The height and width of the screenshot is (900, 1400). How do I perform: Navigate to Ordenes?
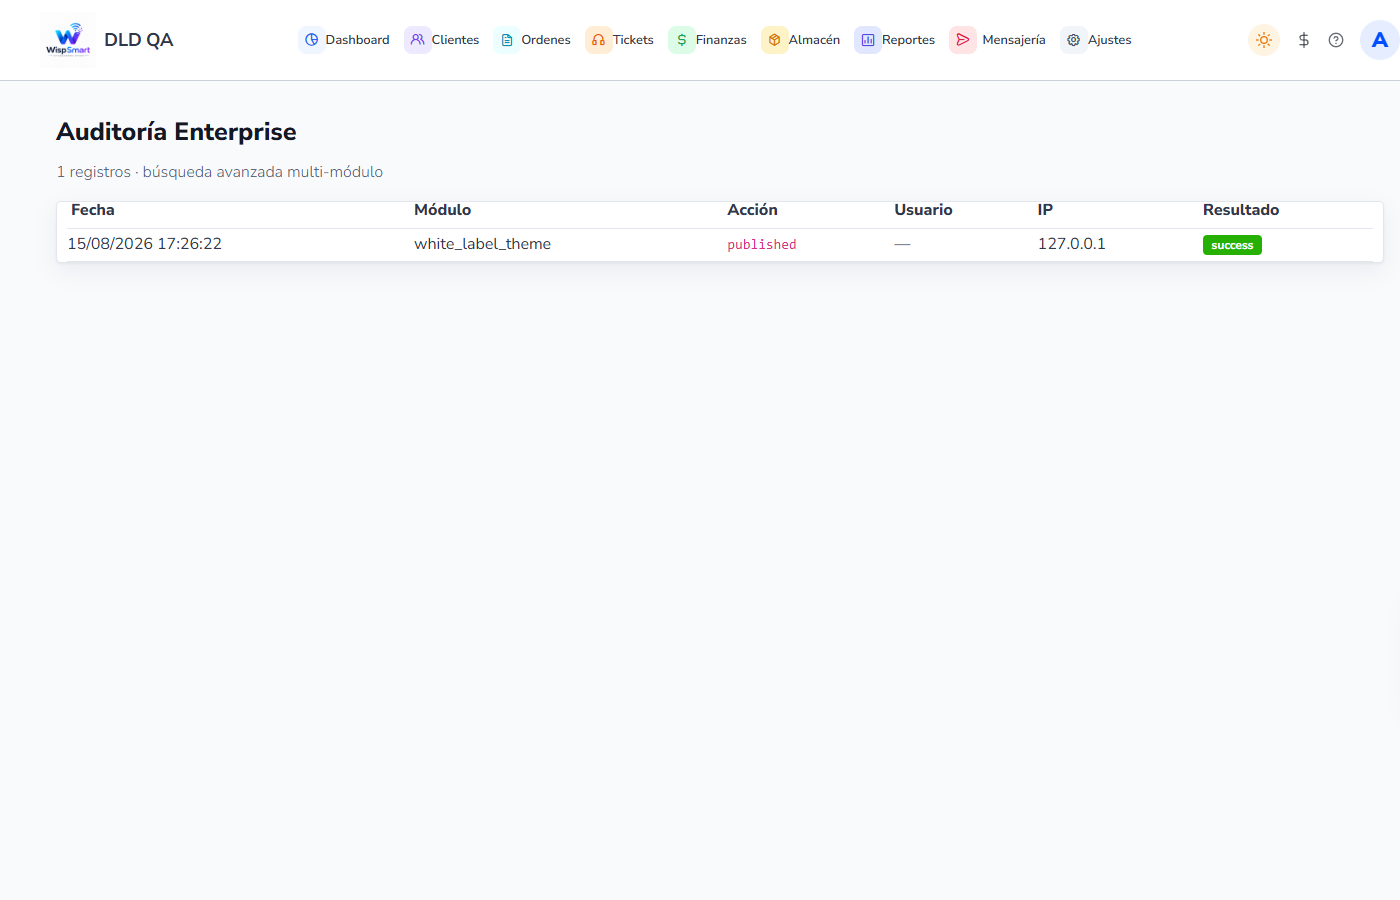546,40
